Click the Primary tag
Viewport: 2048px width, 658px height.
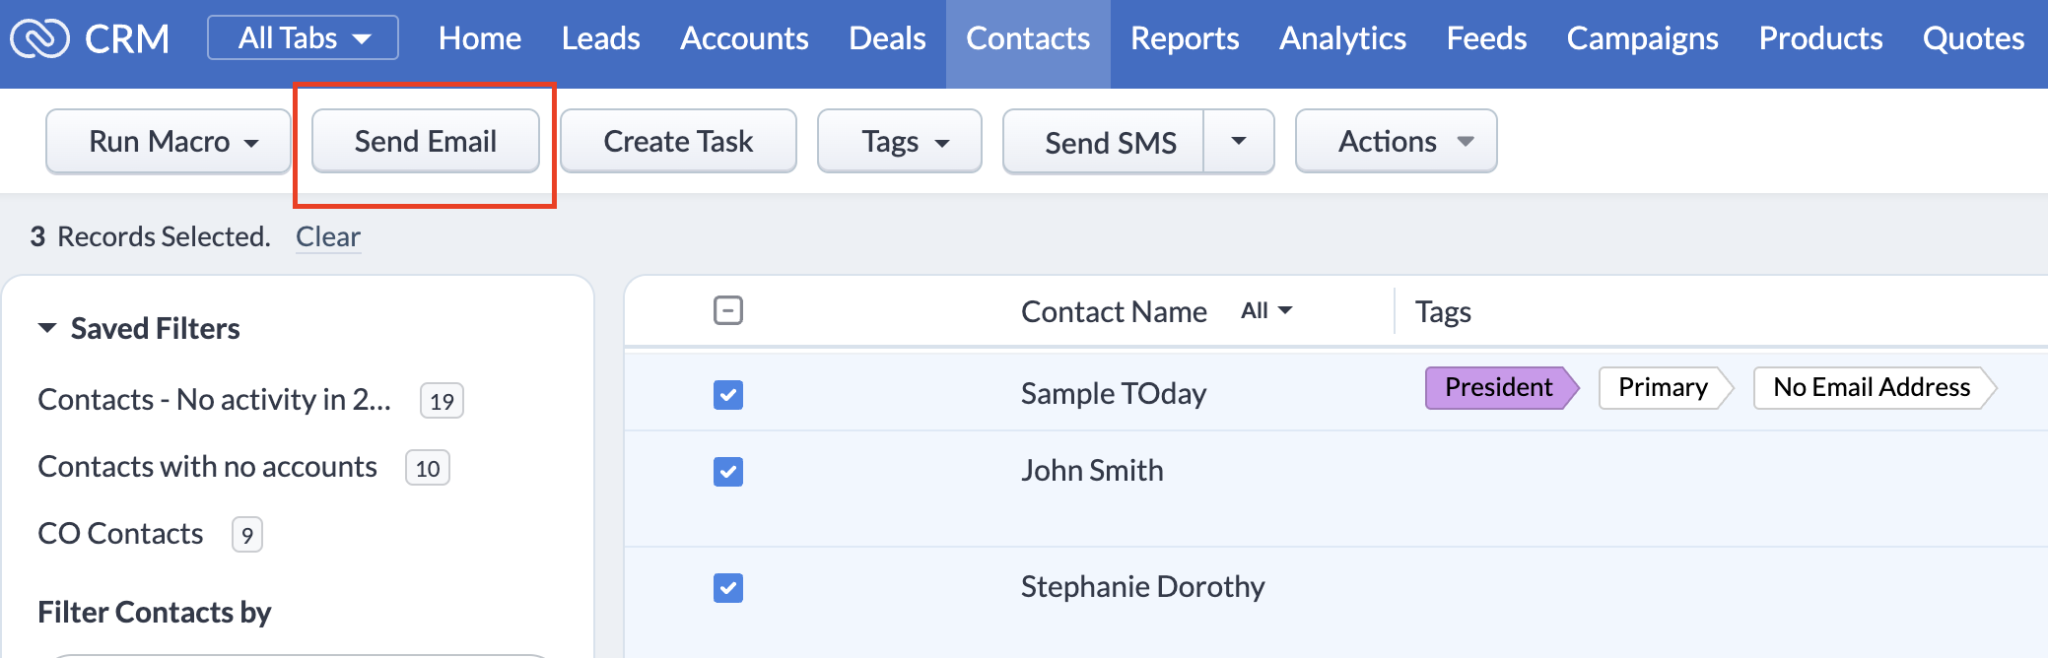[1665, 388]
